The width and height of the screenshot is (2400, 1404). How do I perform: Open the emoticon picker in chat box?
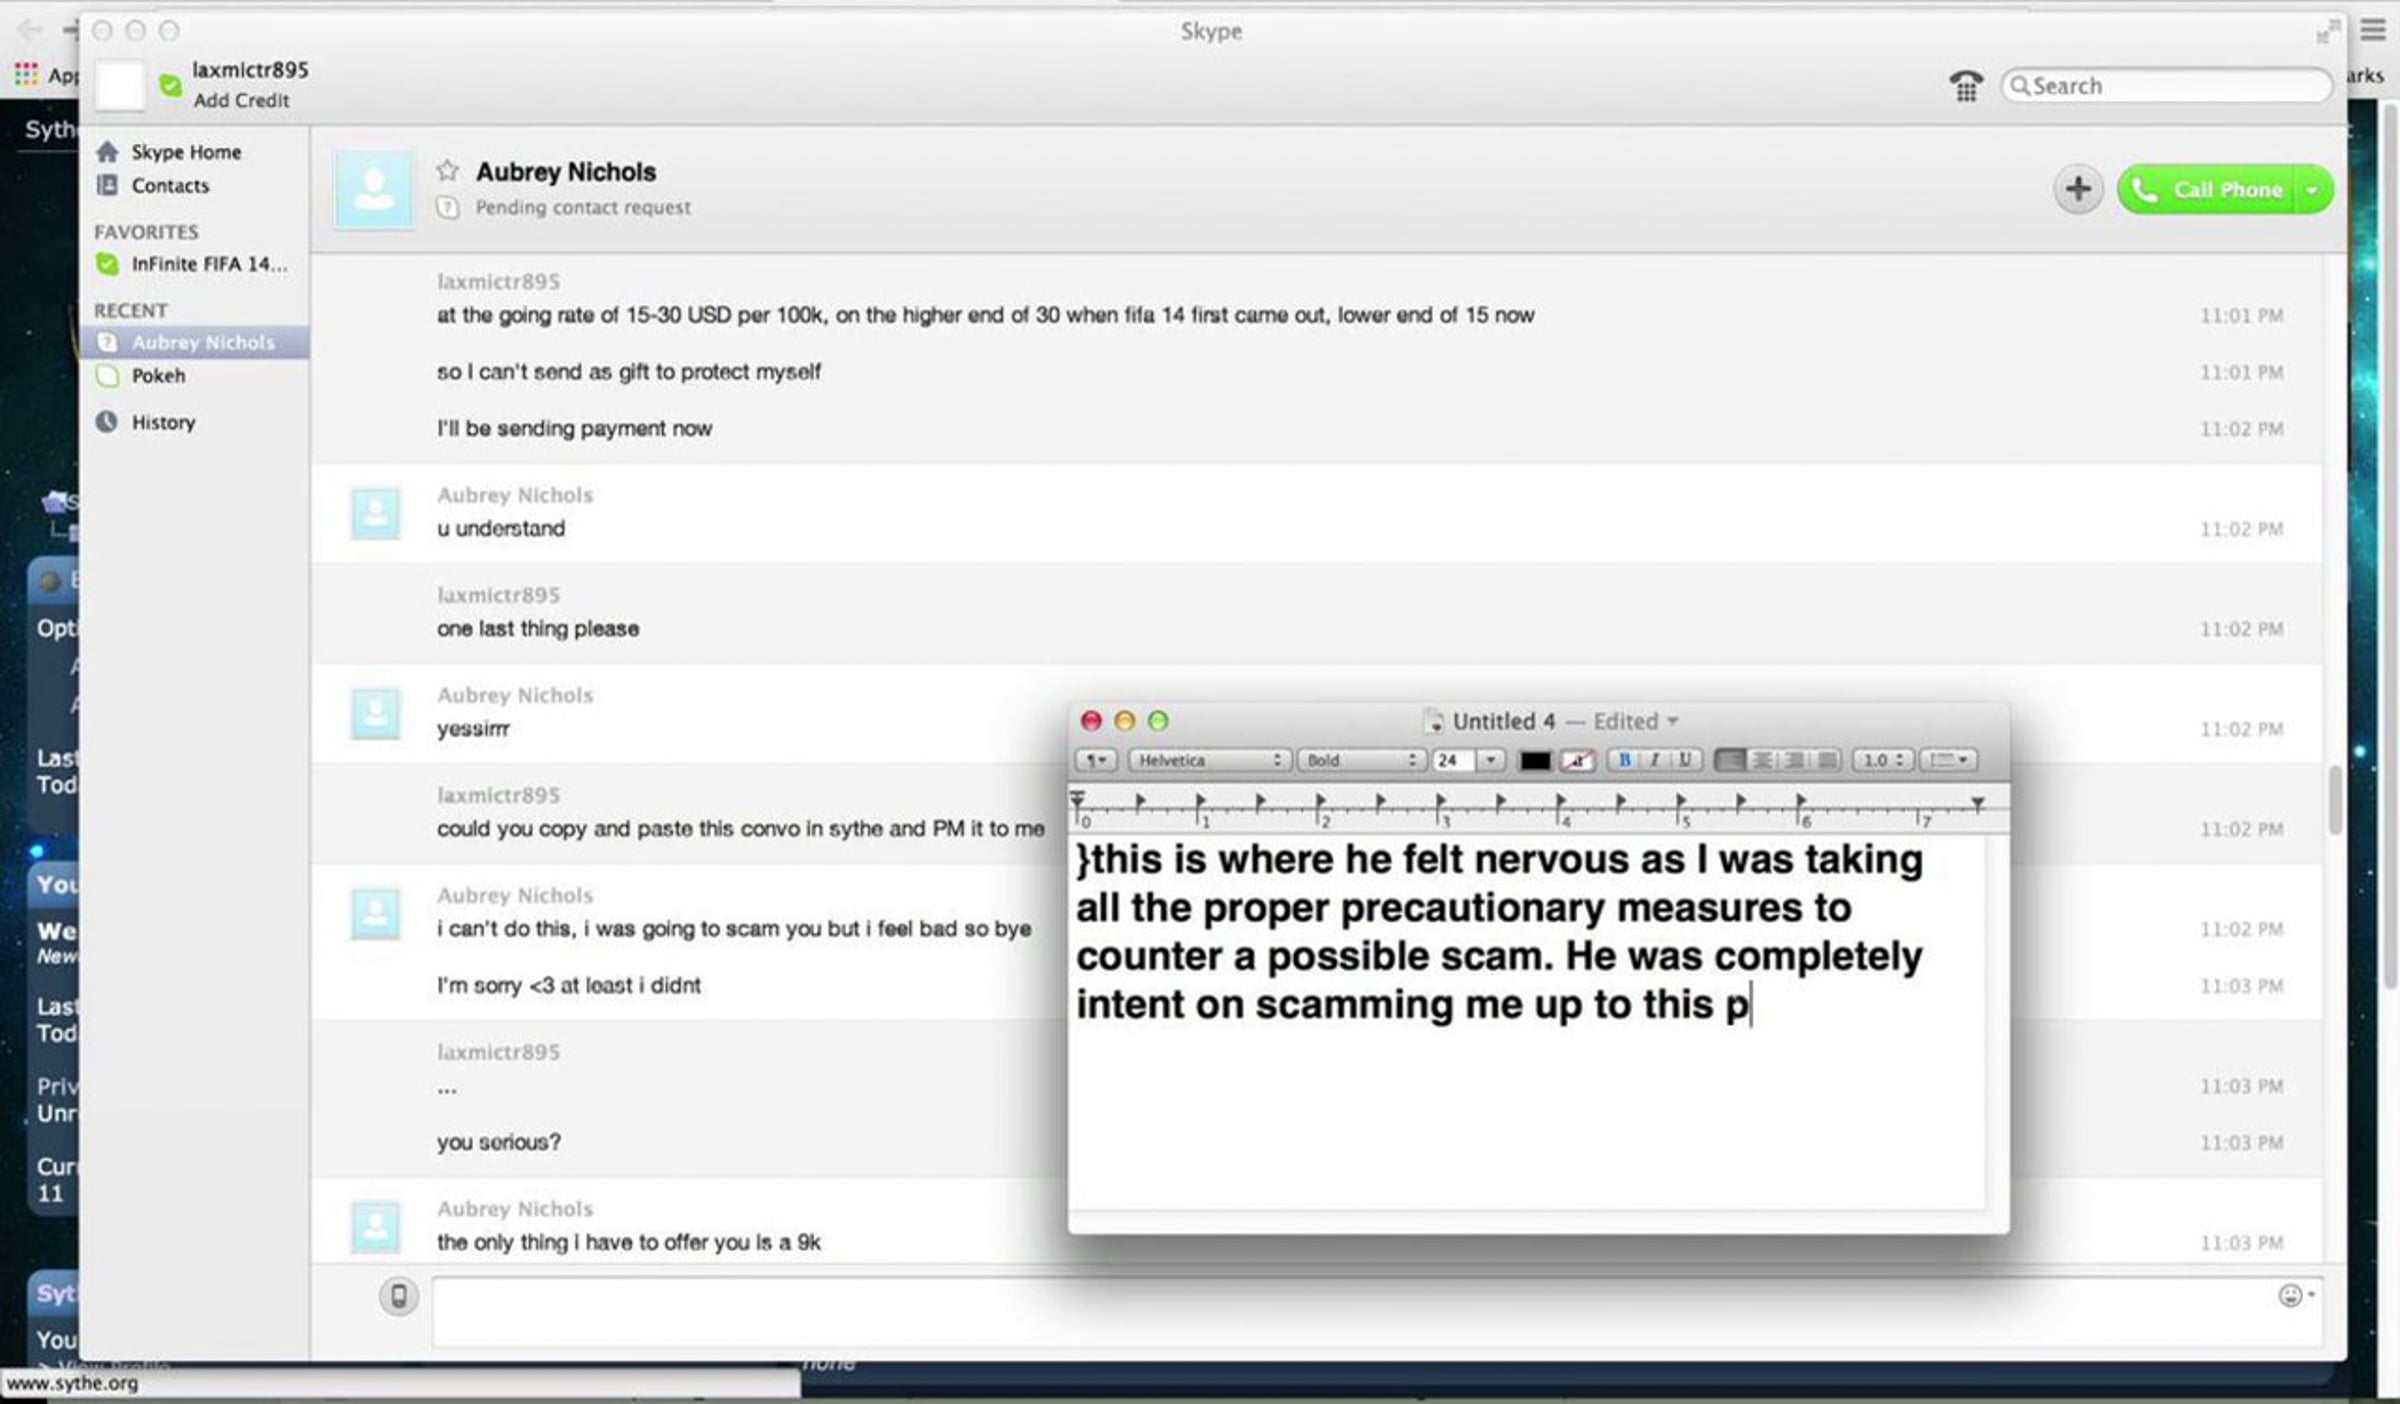pos(2295,1296)
